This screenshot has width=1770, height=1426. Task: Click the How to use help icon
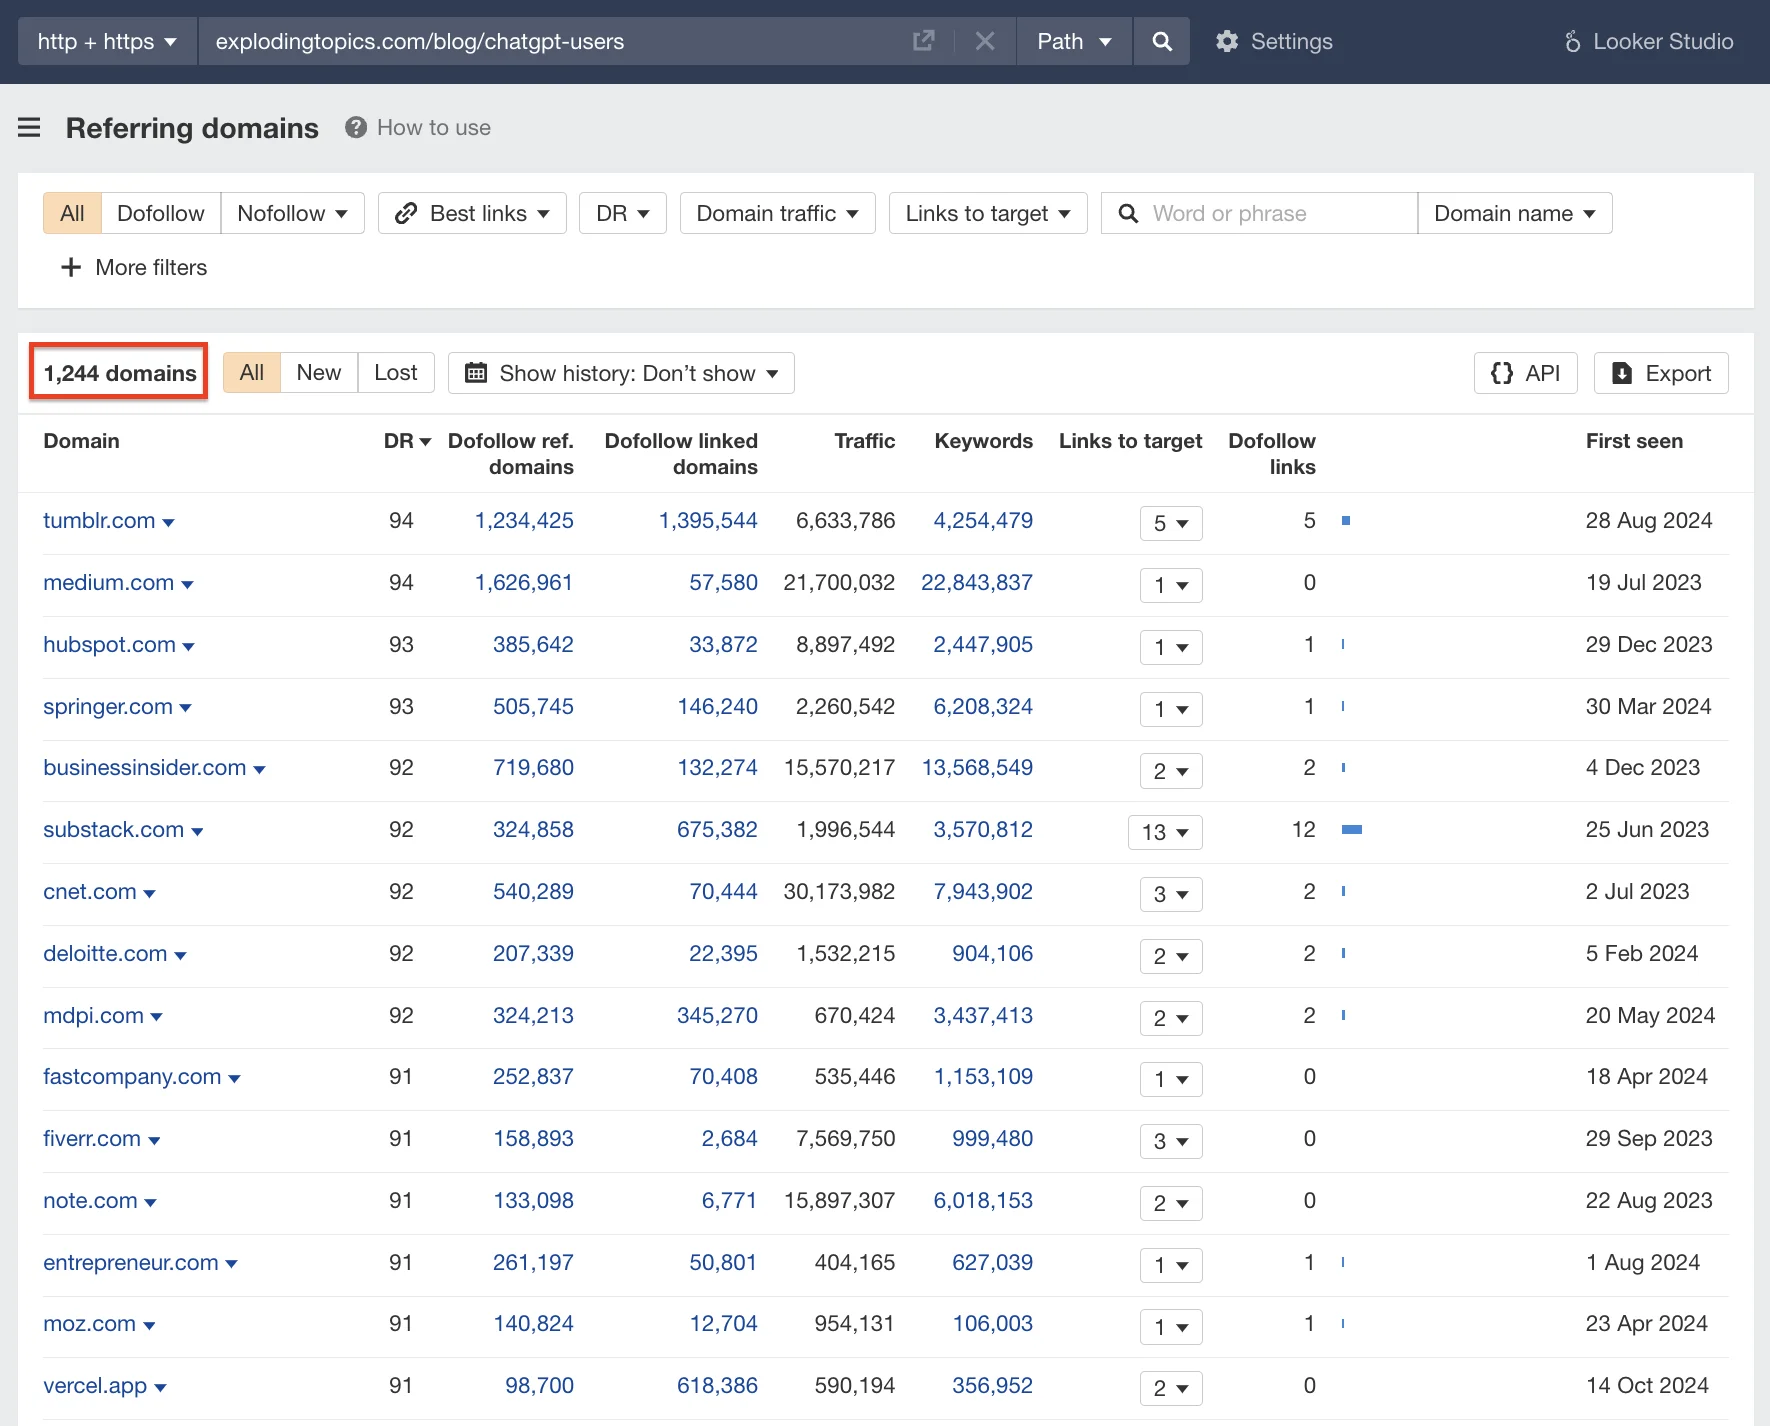[356, 127]
